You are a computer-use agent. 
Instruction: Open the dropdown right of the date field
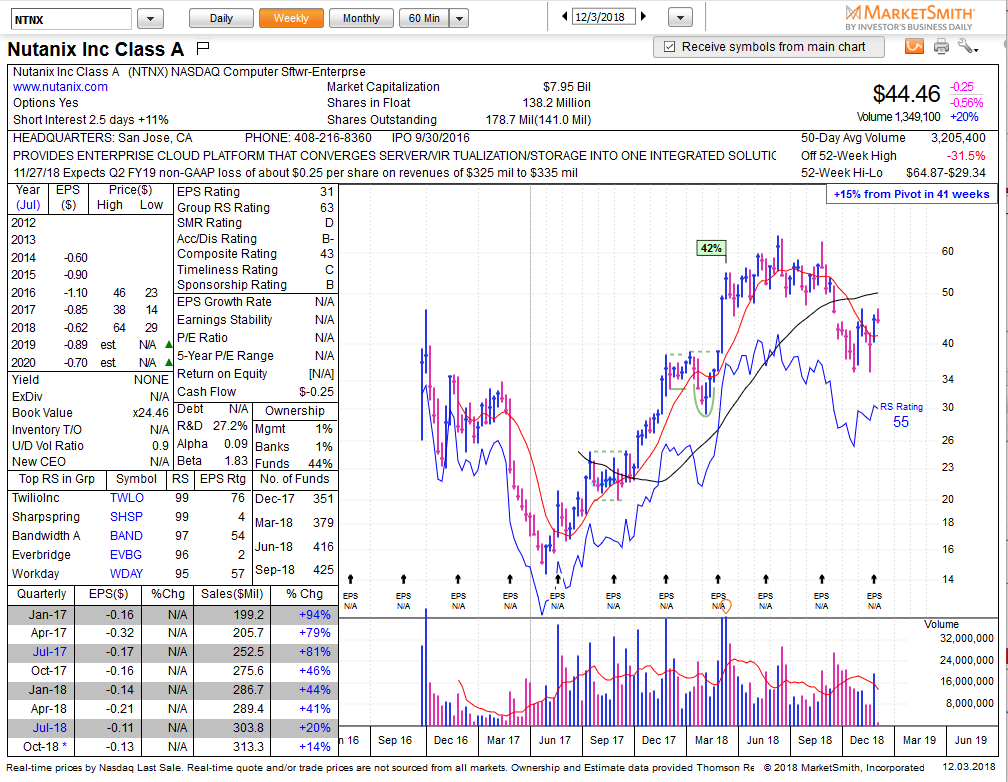coord(680,18)
